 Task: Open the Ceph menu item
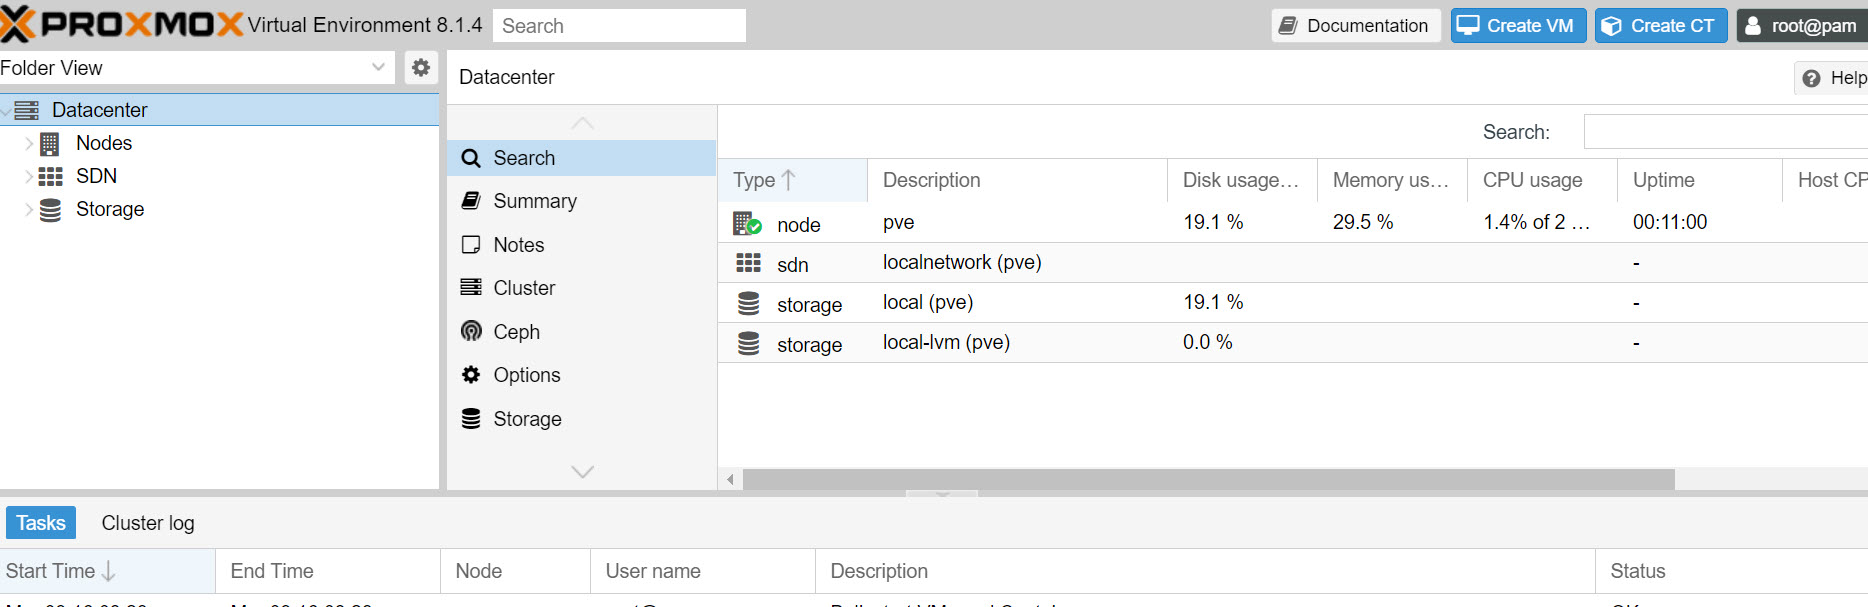[x=582, y=331]
